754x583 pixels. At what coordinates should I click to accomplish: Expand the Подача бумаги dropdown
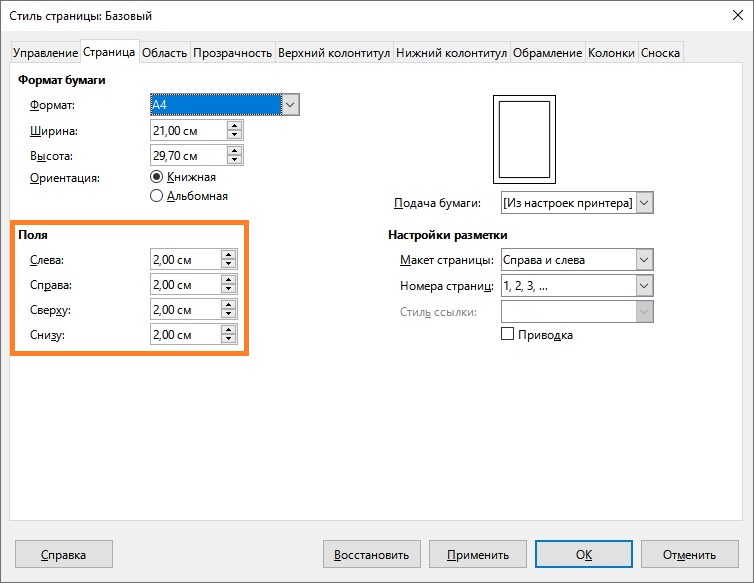coord(644,203)
